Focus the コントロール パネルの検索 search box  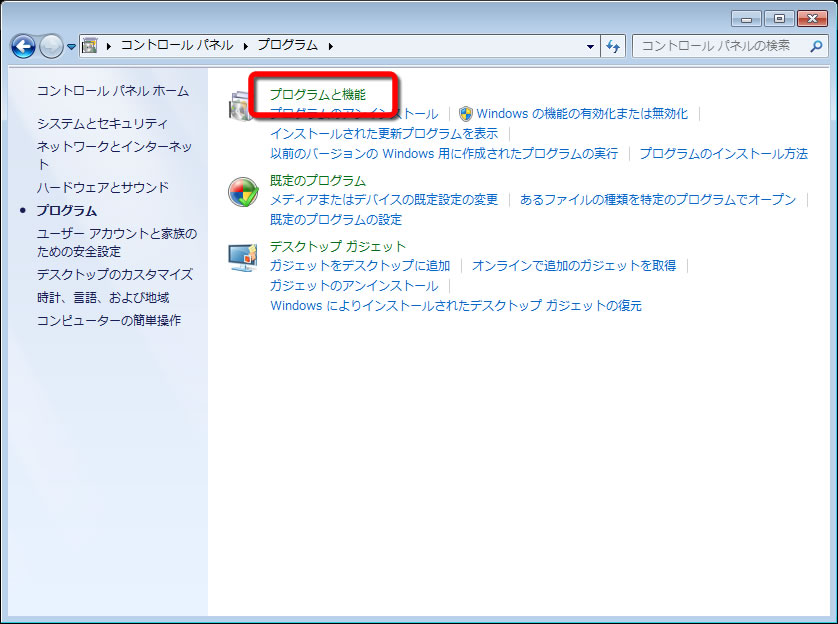(x=730, y=46)
